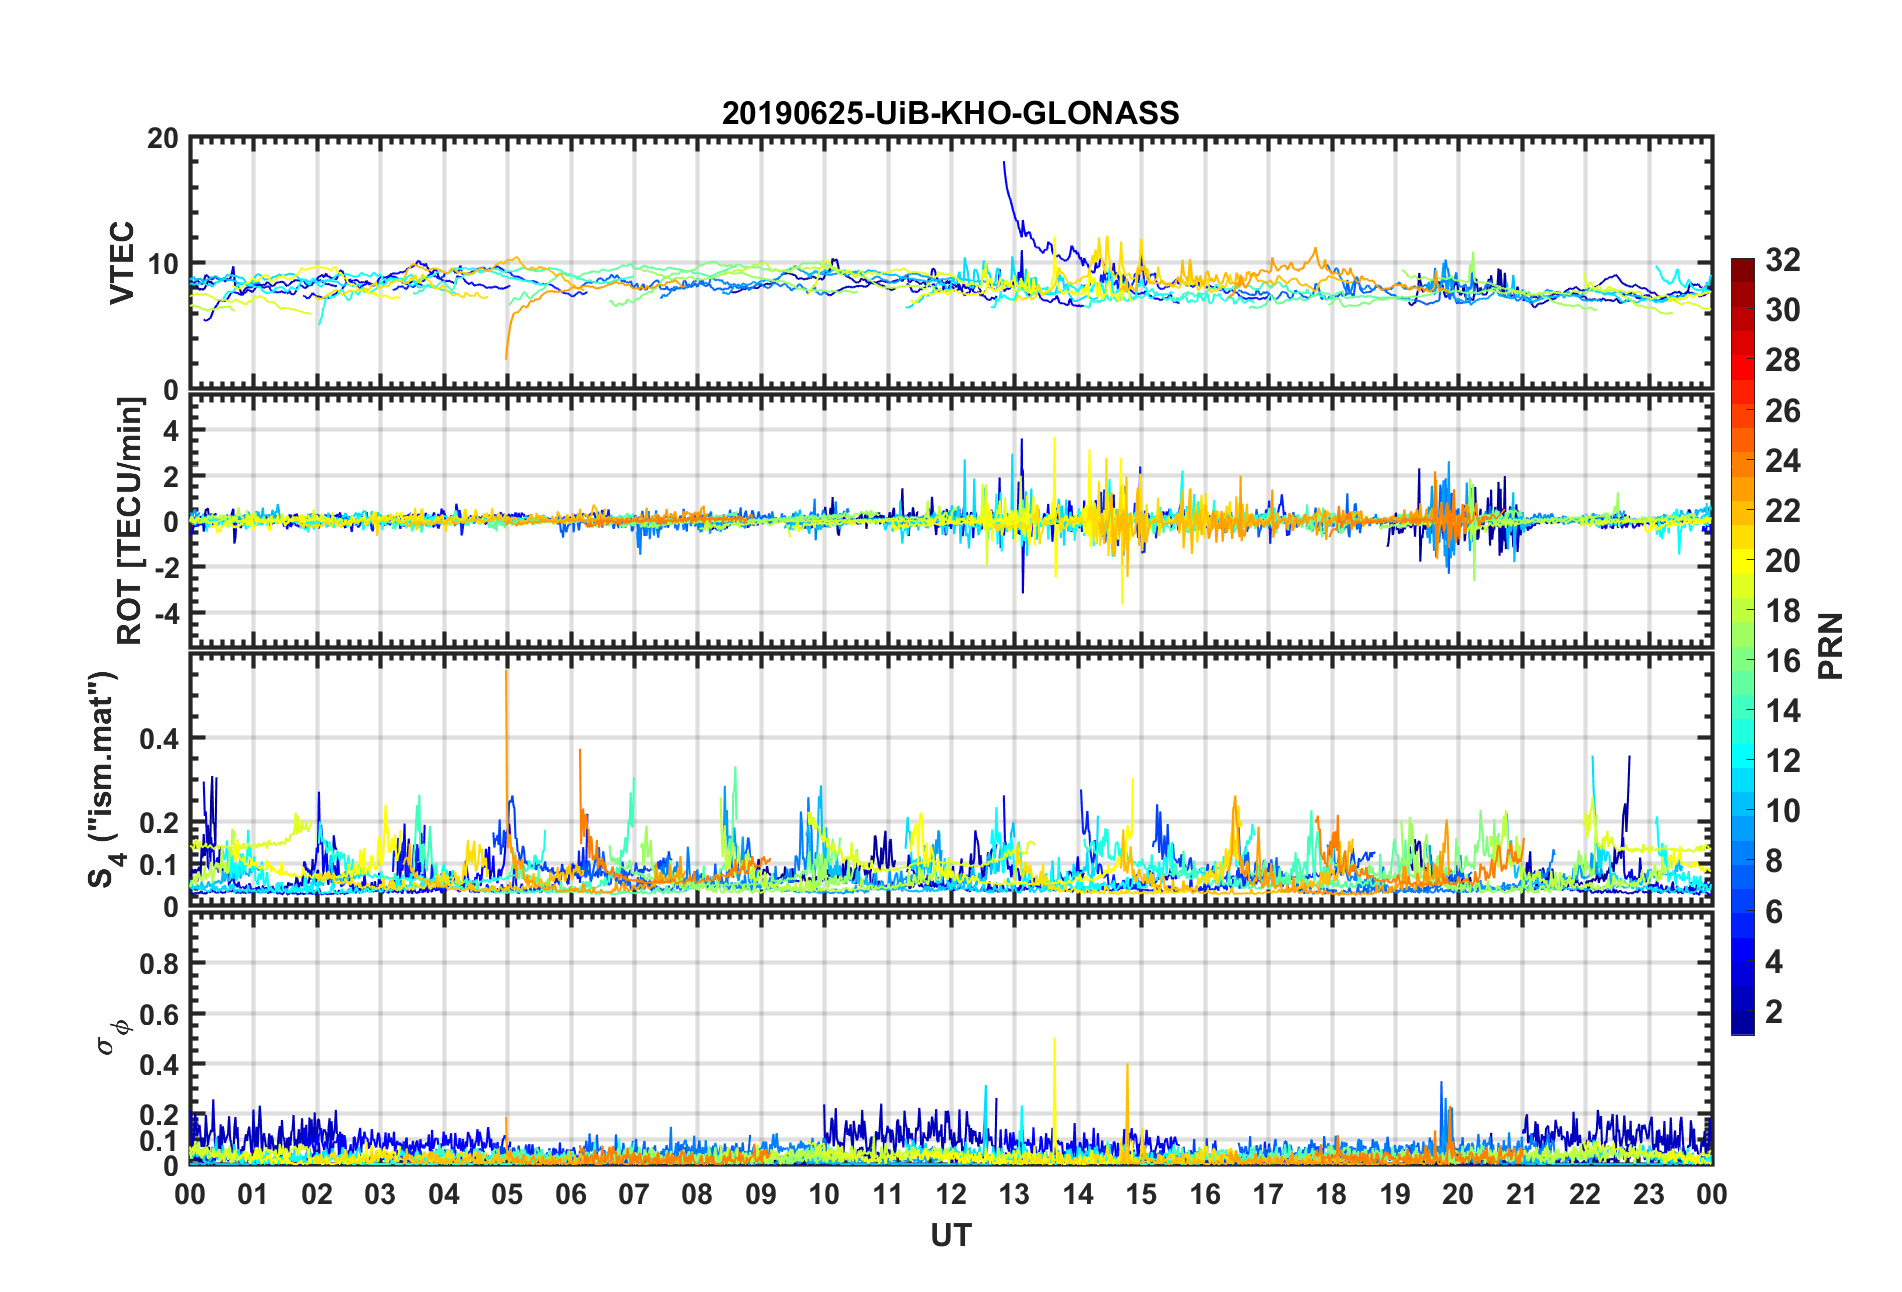Click PRN colorbar tick label 2

pyautogui.click(x=1773, y=1011)
